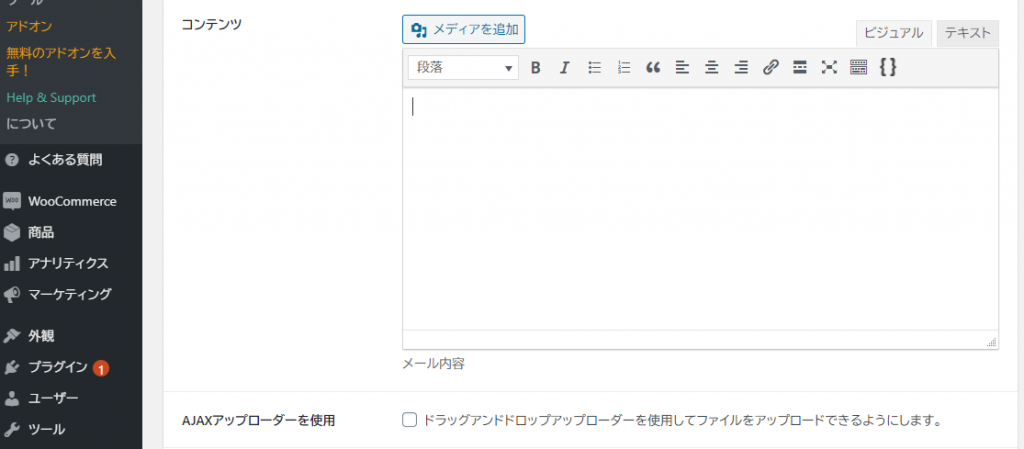Open the 商品 products menu

point(40,232)
